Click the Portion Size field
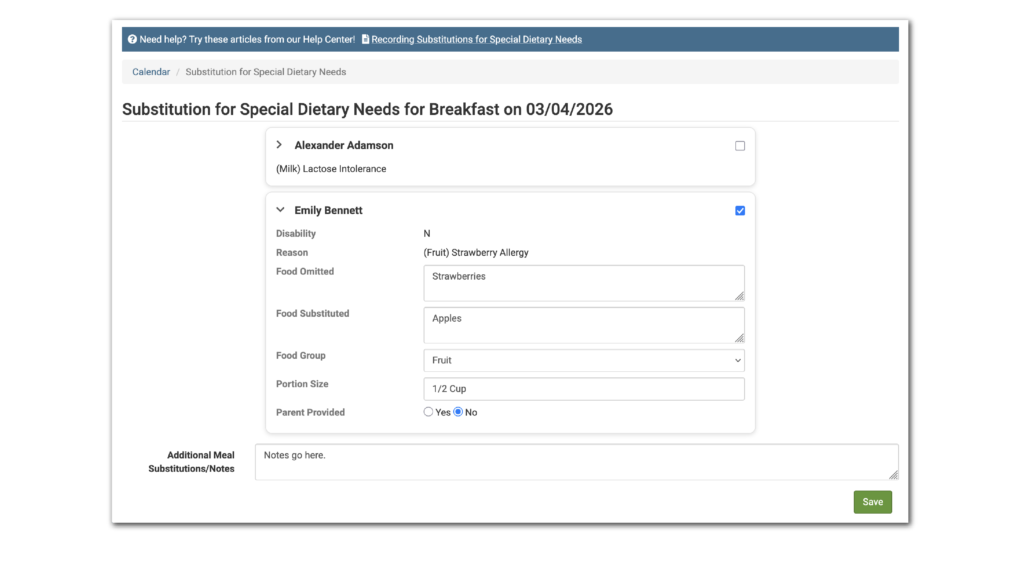This screenshot has height=569, width=1024. click(x=583, y=389)
